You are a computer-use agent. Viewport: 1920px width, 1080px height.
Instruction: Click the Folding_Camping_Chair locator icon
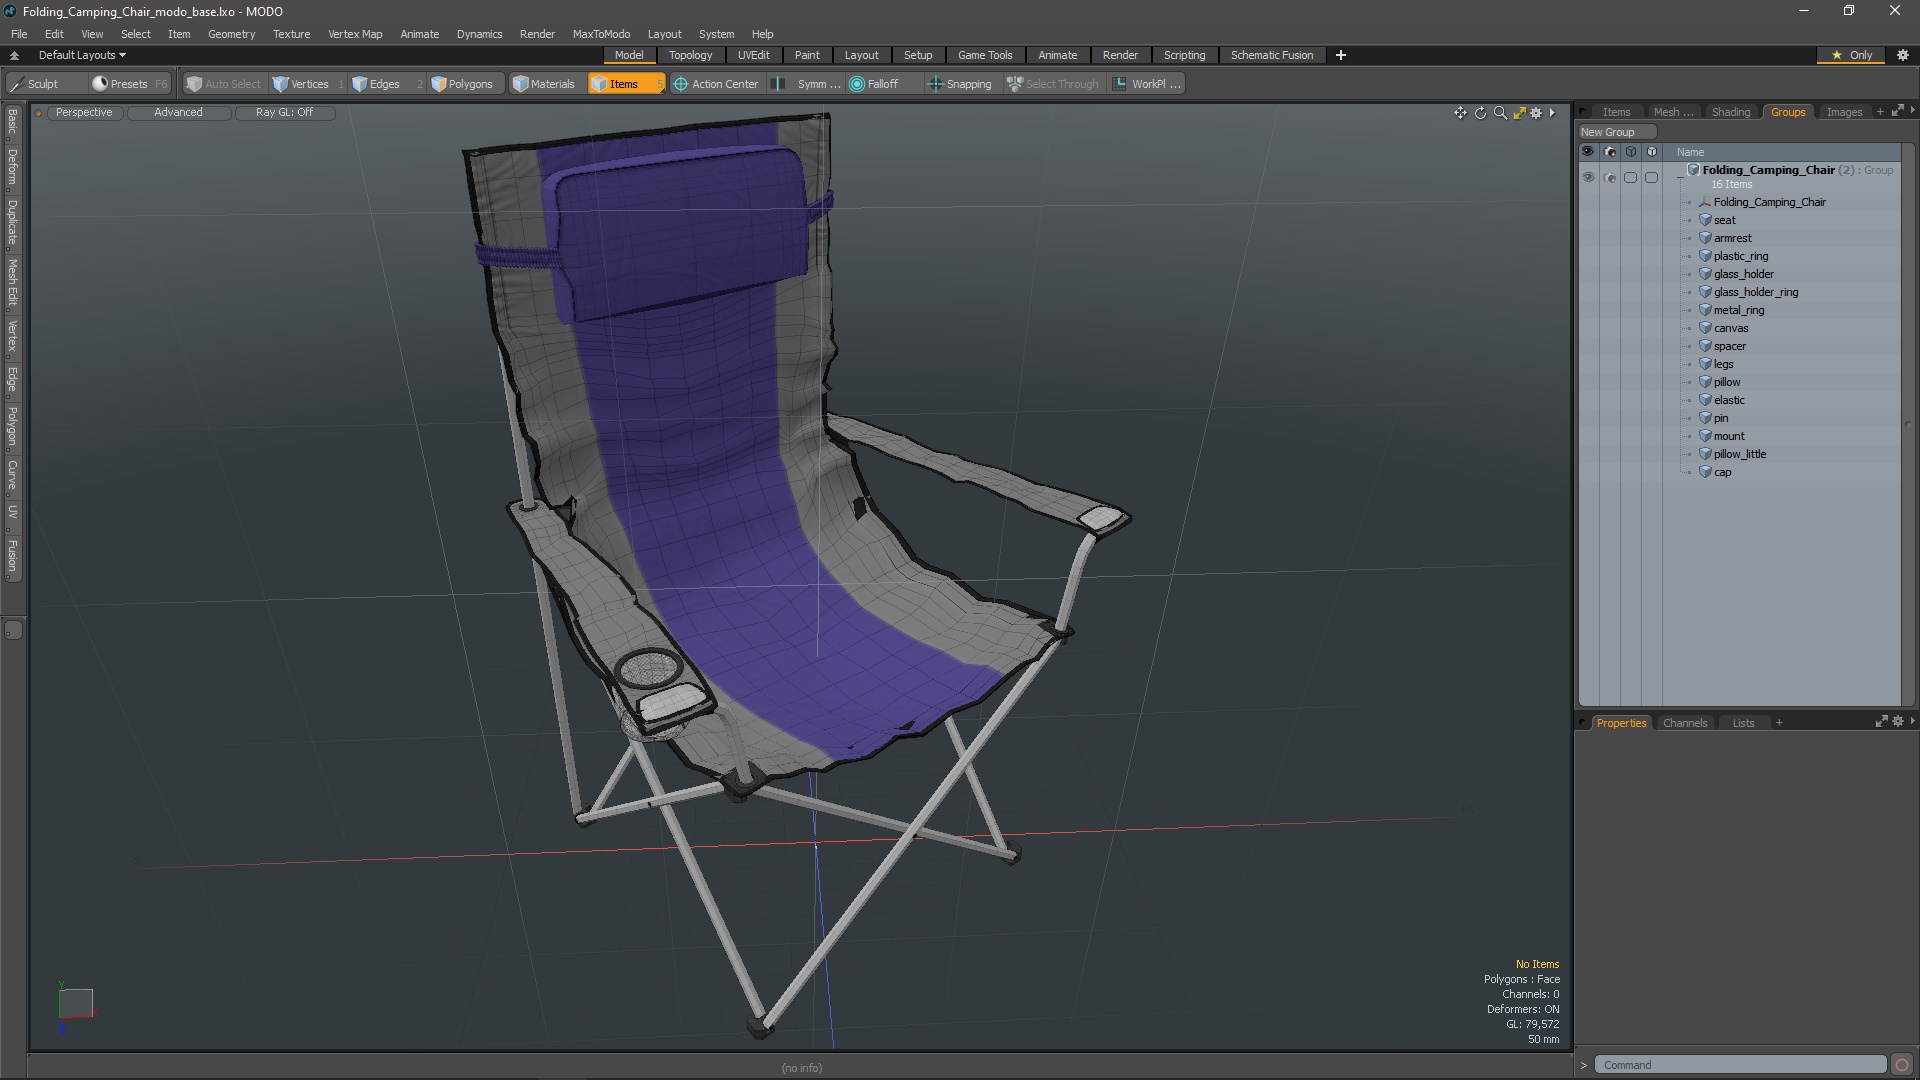(1705, 202)
